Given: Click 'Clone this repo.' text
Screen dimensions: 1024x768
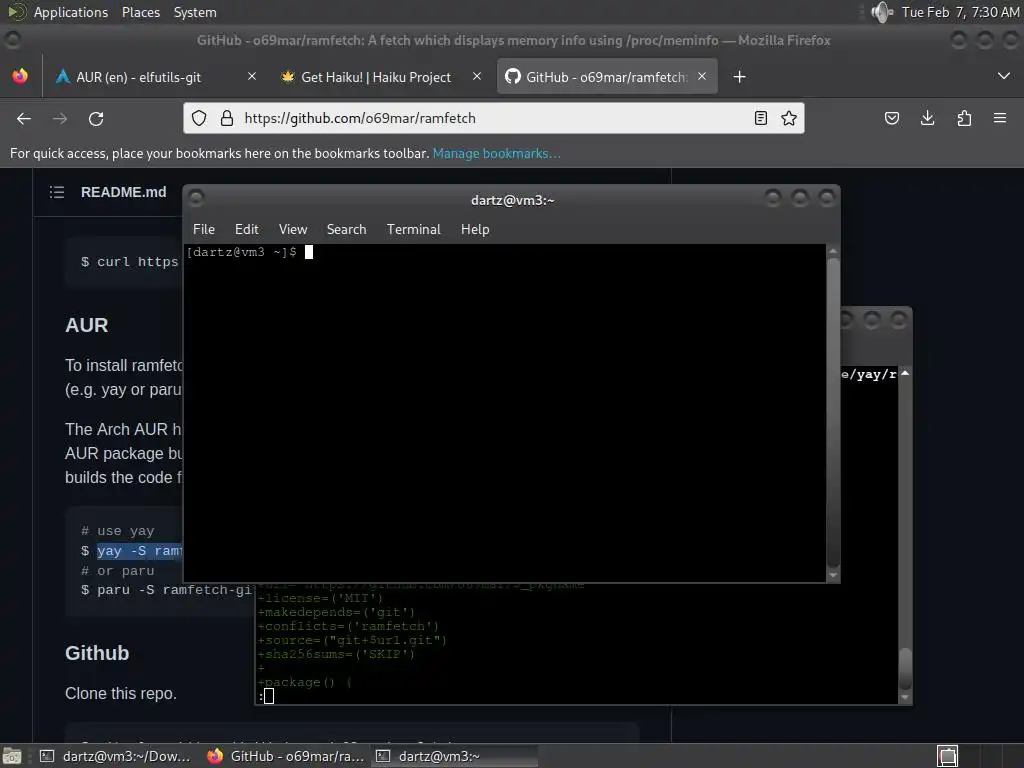Looking at the screenshot, I should pyautogui.click(x=121, y=694).
